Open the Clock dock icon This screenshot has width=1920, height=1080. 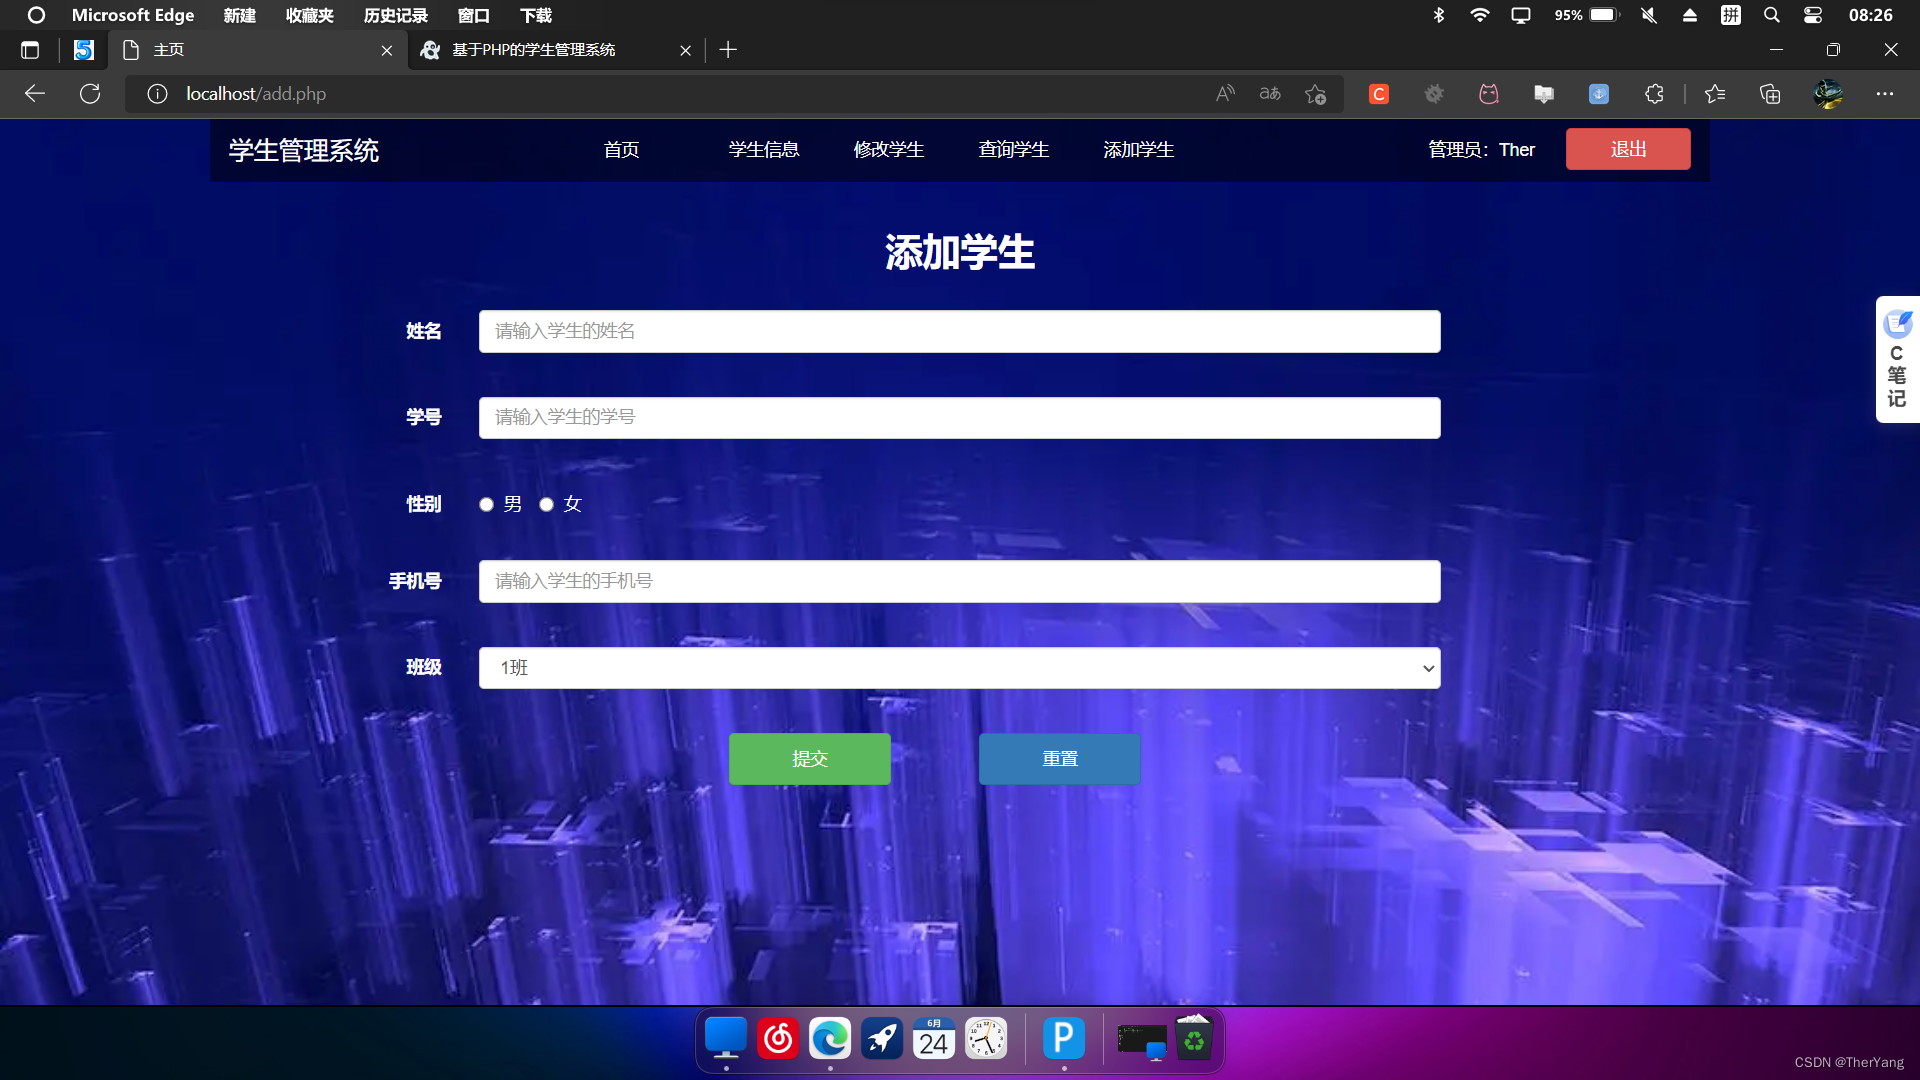click(x=986, y=1040)
